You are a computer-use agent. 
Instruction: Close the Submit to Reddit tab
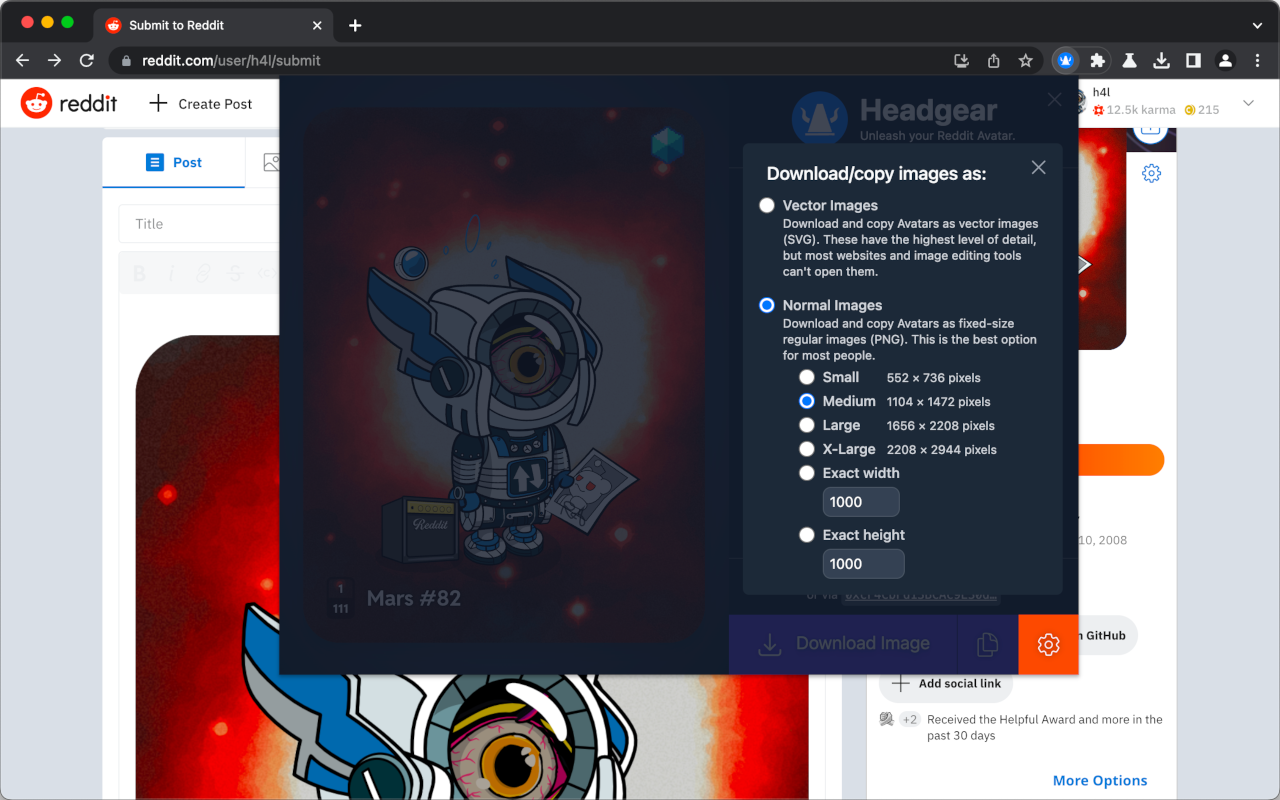point(317,25)
